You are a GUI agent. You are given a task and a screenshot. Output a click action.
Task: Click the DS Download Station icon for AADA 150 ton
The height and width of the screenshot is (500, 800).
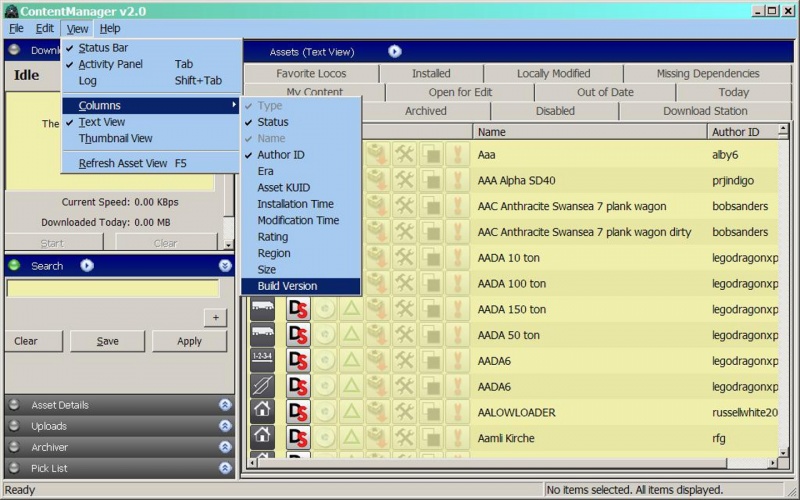(x=298, y=309)
